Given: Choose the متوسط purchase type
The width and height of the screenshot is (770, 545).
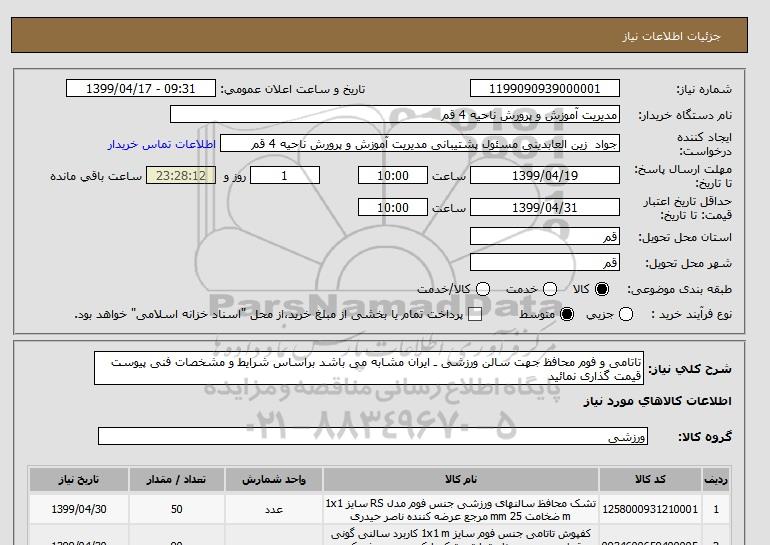Looking at the screenshot, I should pyautogui.click(x=567, y=314).
